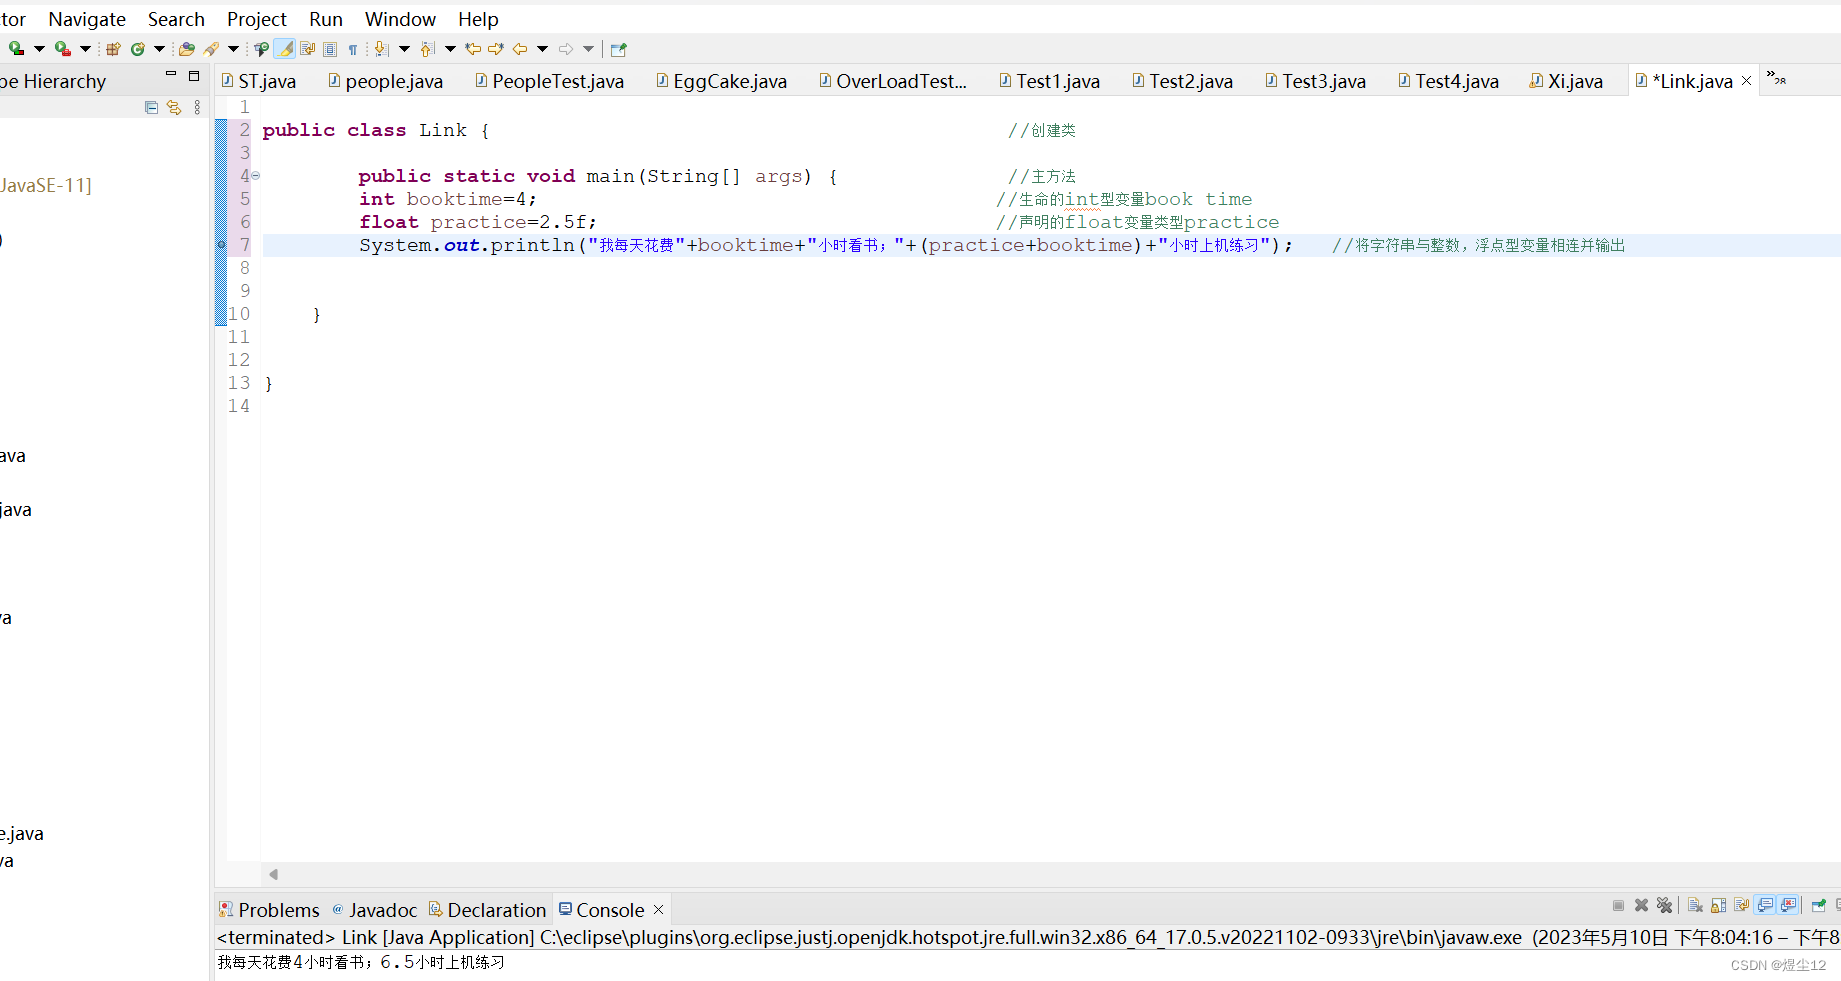The height and width of the screenshot is (981, 1841).
Task: Run the Link.java application
Action: pyautogui.click(x=16, y=48)
